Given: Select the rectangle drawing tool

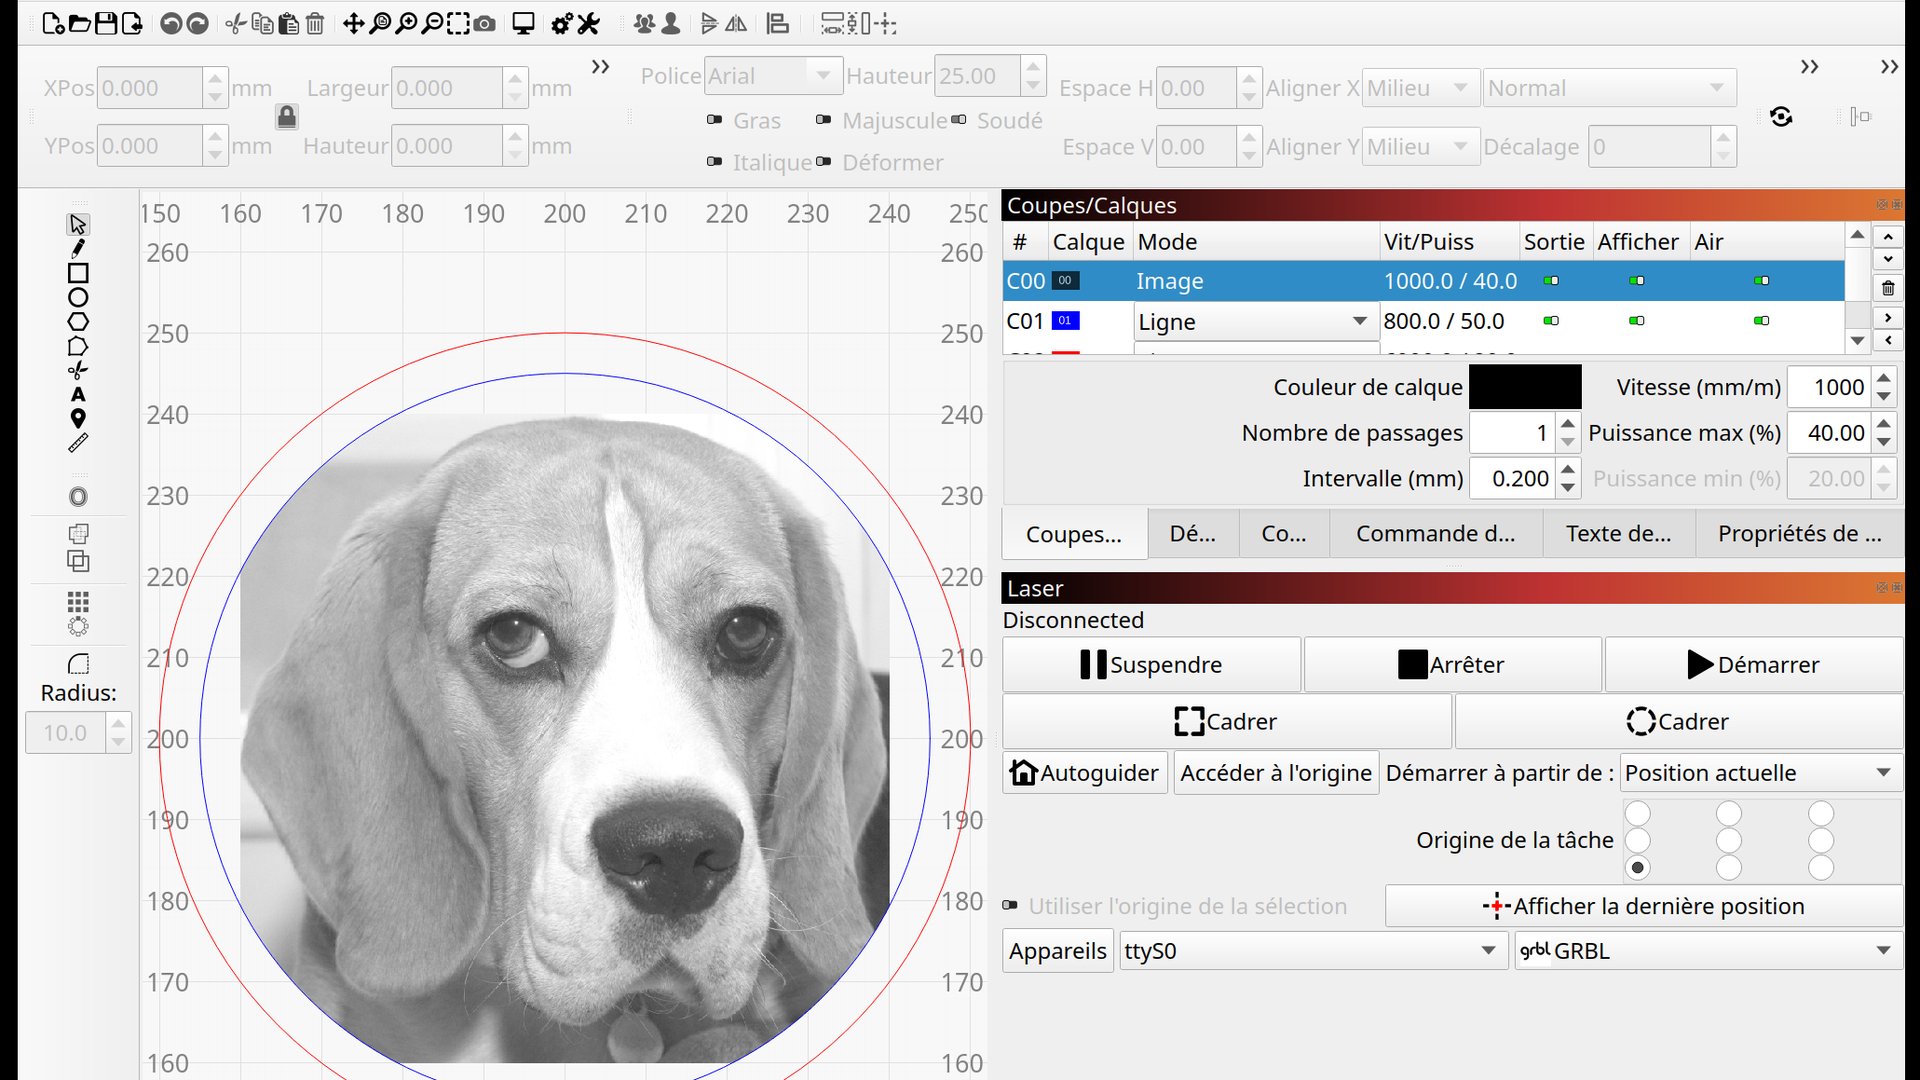Looking at the screenshot, I should click(78, 273).
